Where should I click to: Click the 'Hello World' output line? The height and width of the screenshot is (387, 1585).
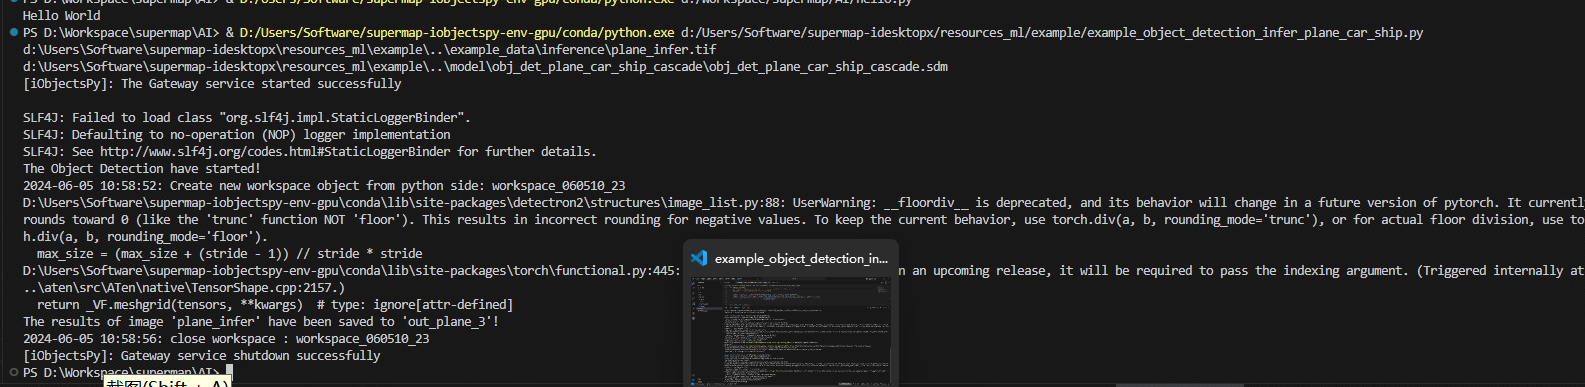pyautogui.click(x=62, y=16)
